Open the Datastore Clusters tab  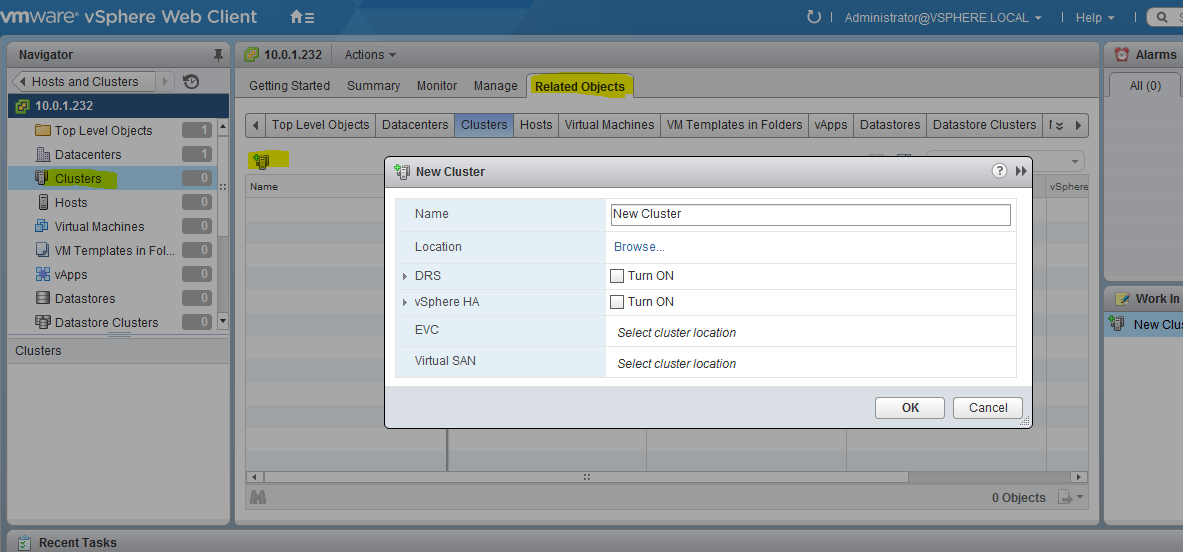pyautogui.click(x=985, y=125)
